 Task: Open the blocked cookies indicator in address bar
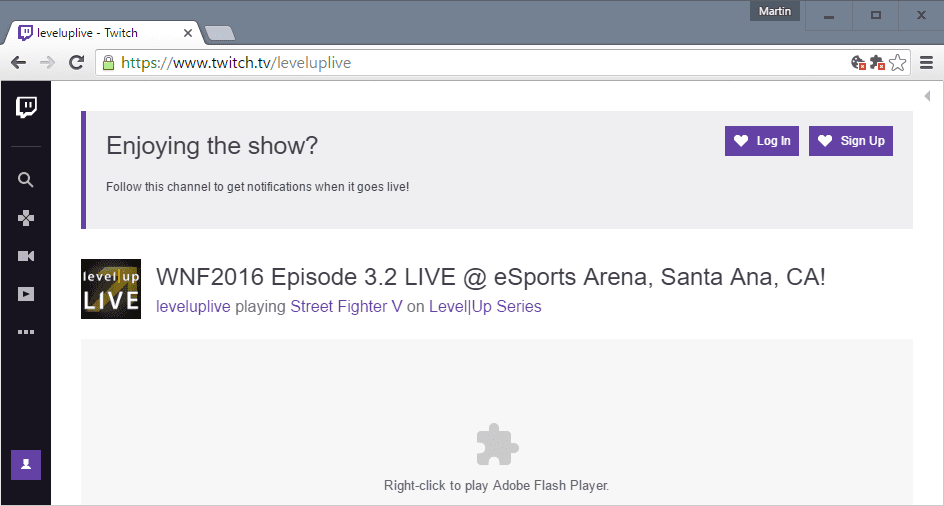coord(859,63)
